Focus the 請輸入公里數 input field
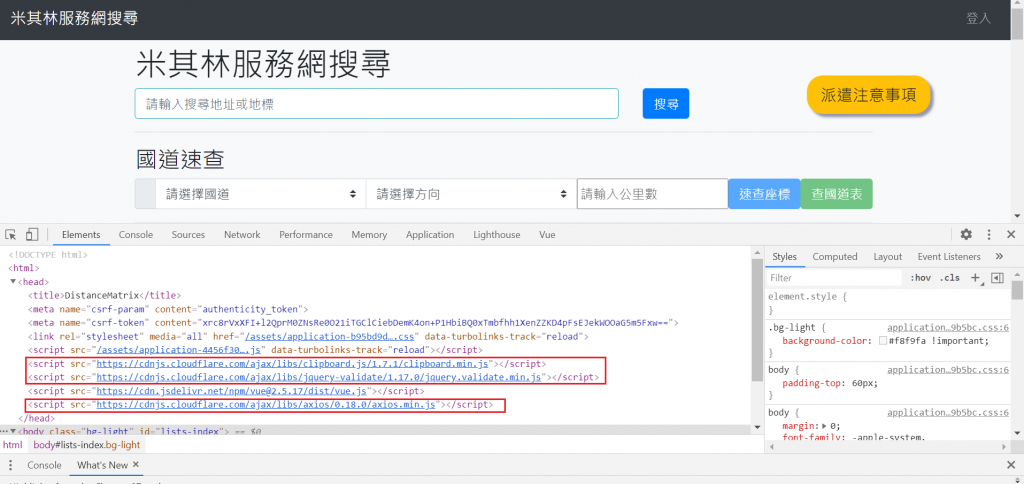Image resolution: width=1024 pixels, height=484 pixels. pyautogui.click(x=652, y=194)
